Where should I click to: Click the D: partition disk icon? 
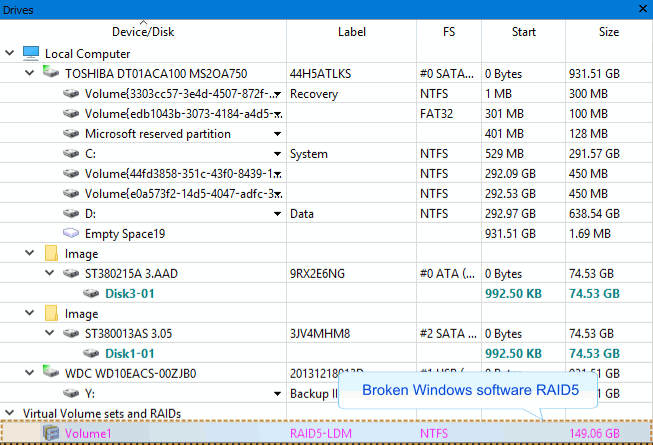(71, 214)
